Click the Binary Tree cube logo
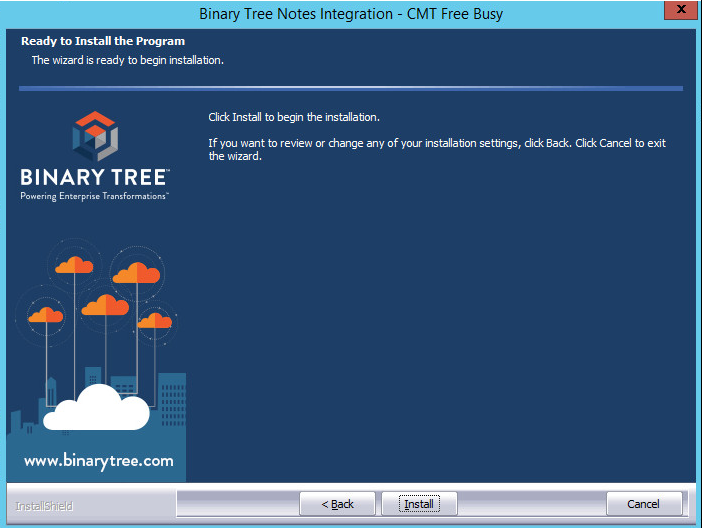702x528 pixels. [x=95, y=136]
